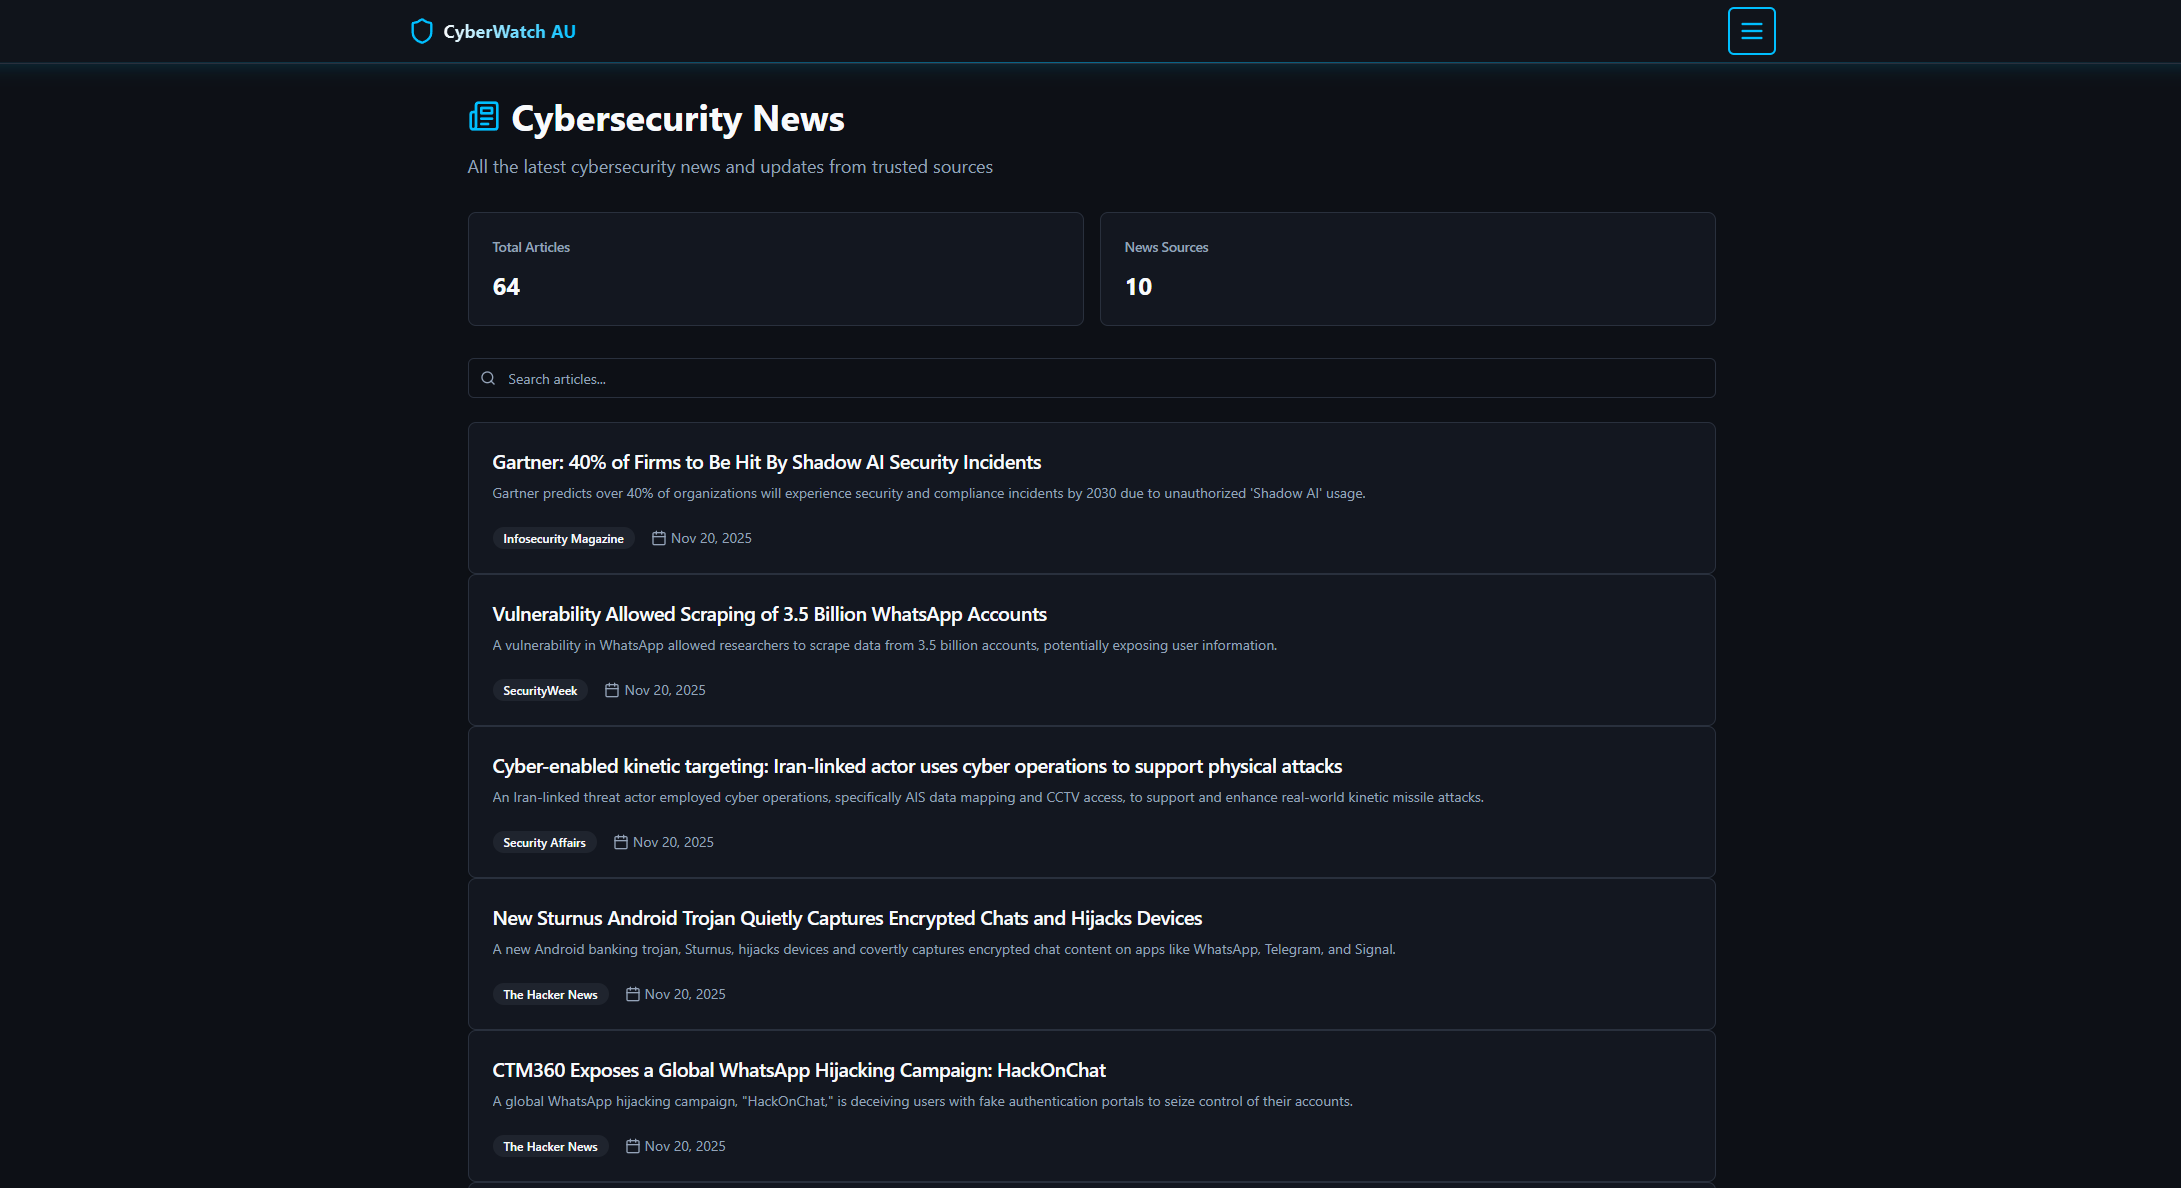Open Gartner Shadow AI incidents article

point(766,462)
